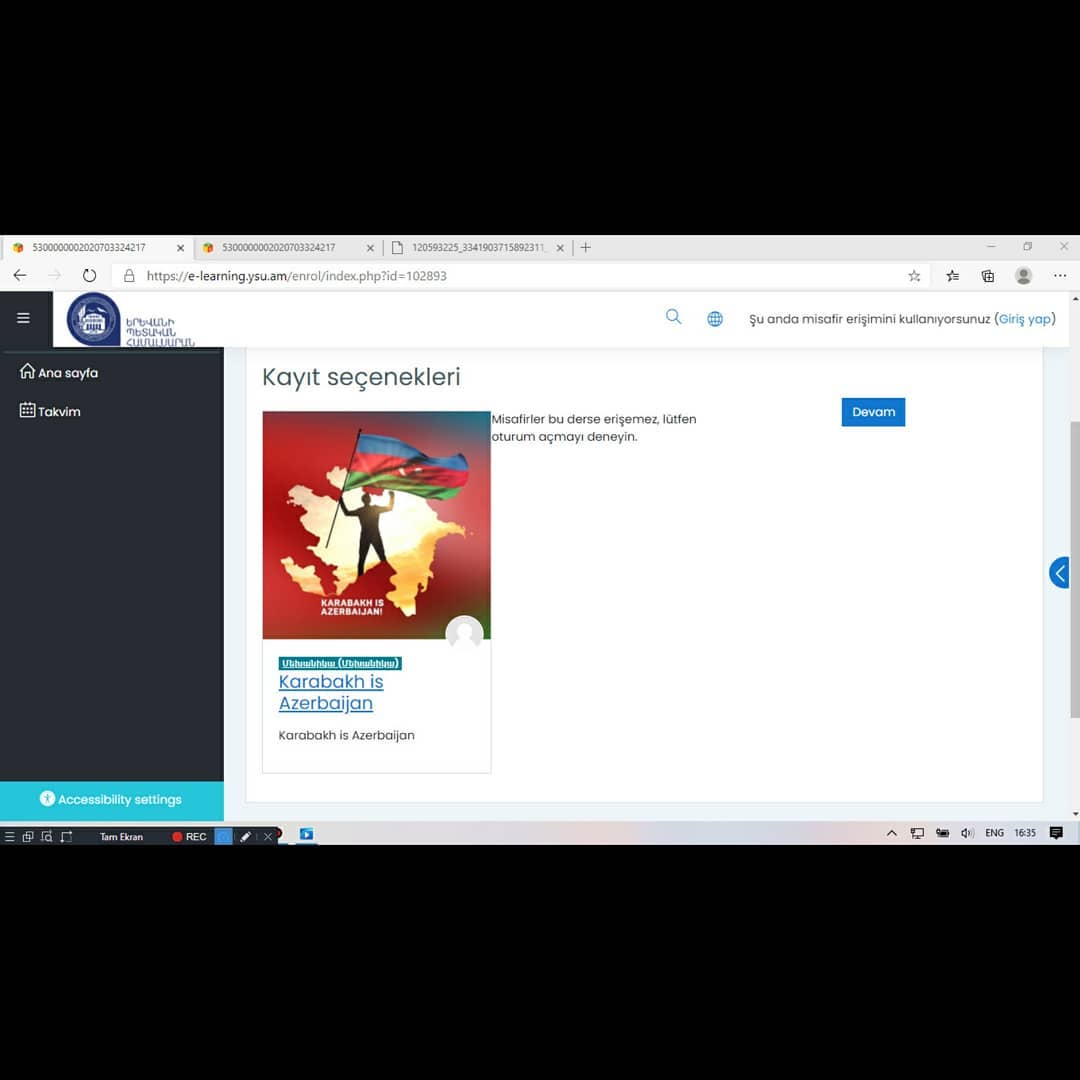Switch the ENG input language
Viewport: 1080px width, 1080px height.
point(994,833)
